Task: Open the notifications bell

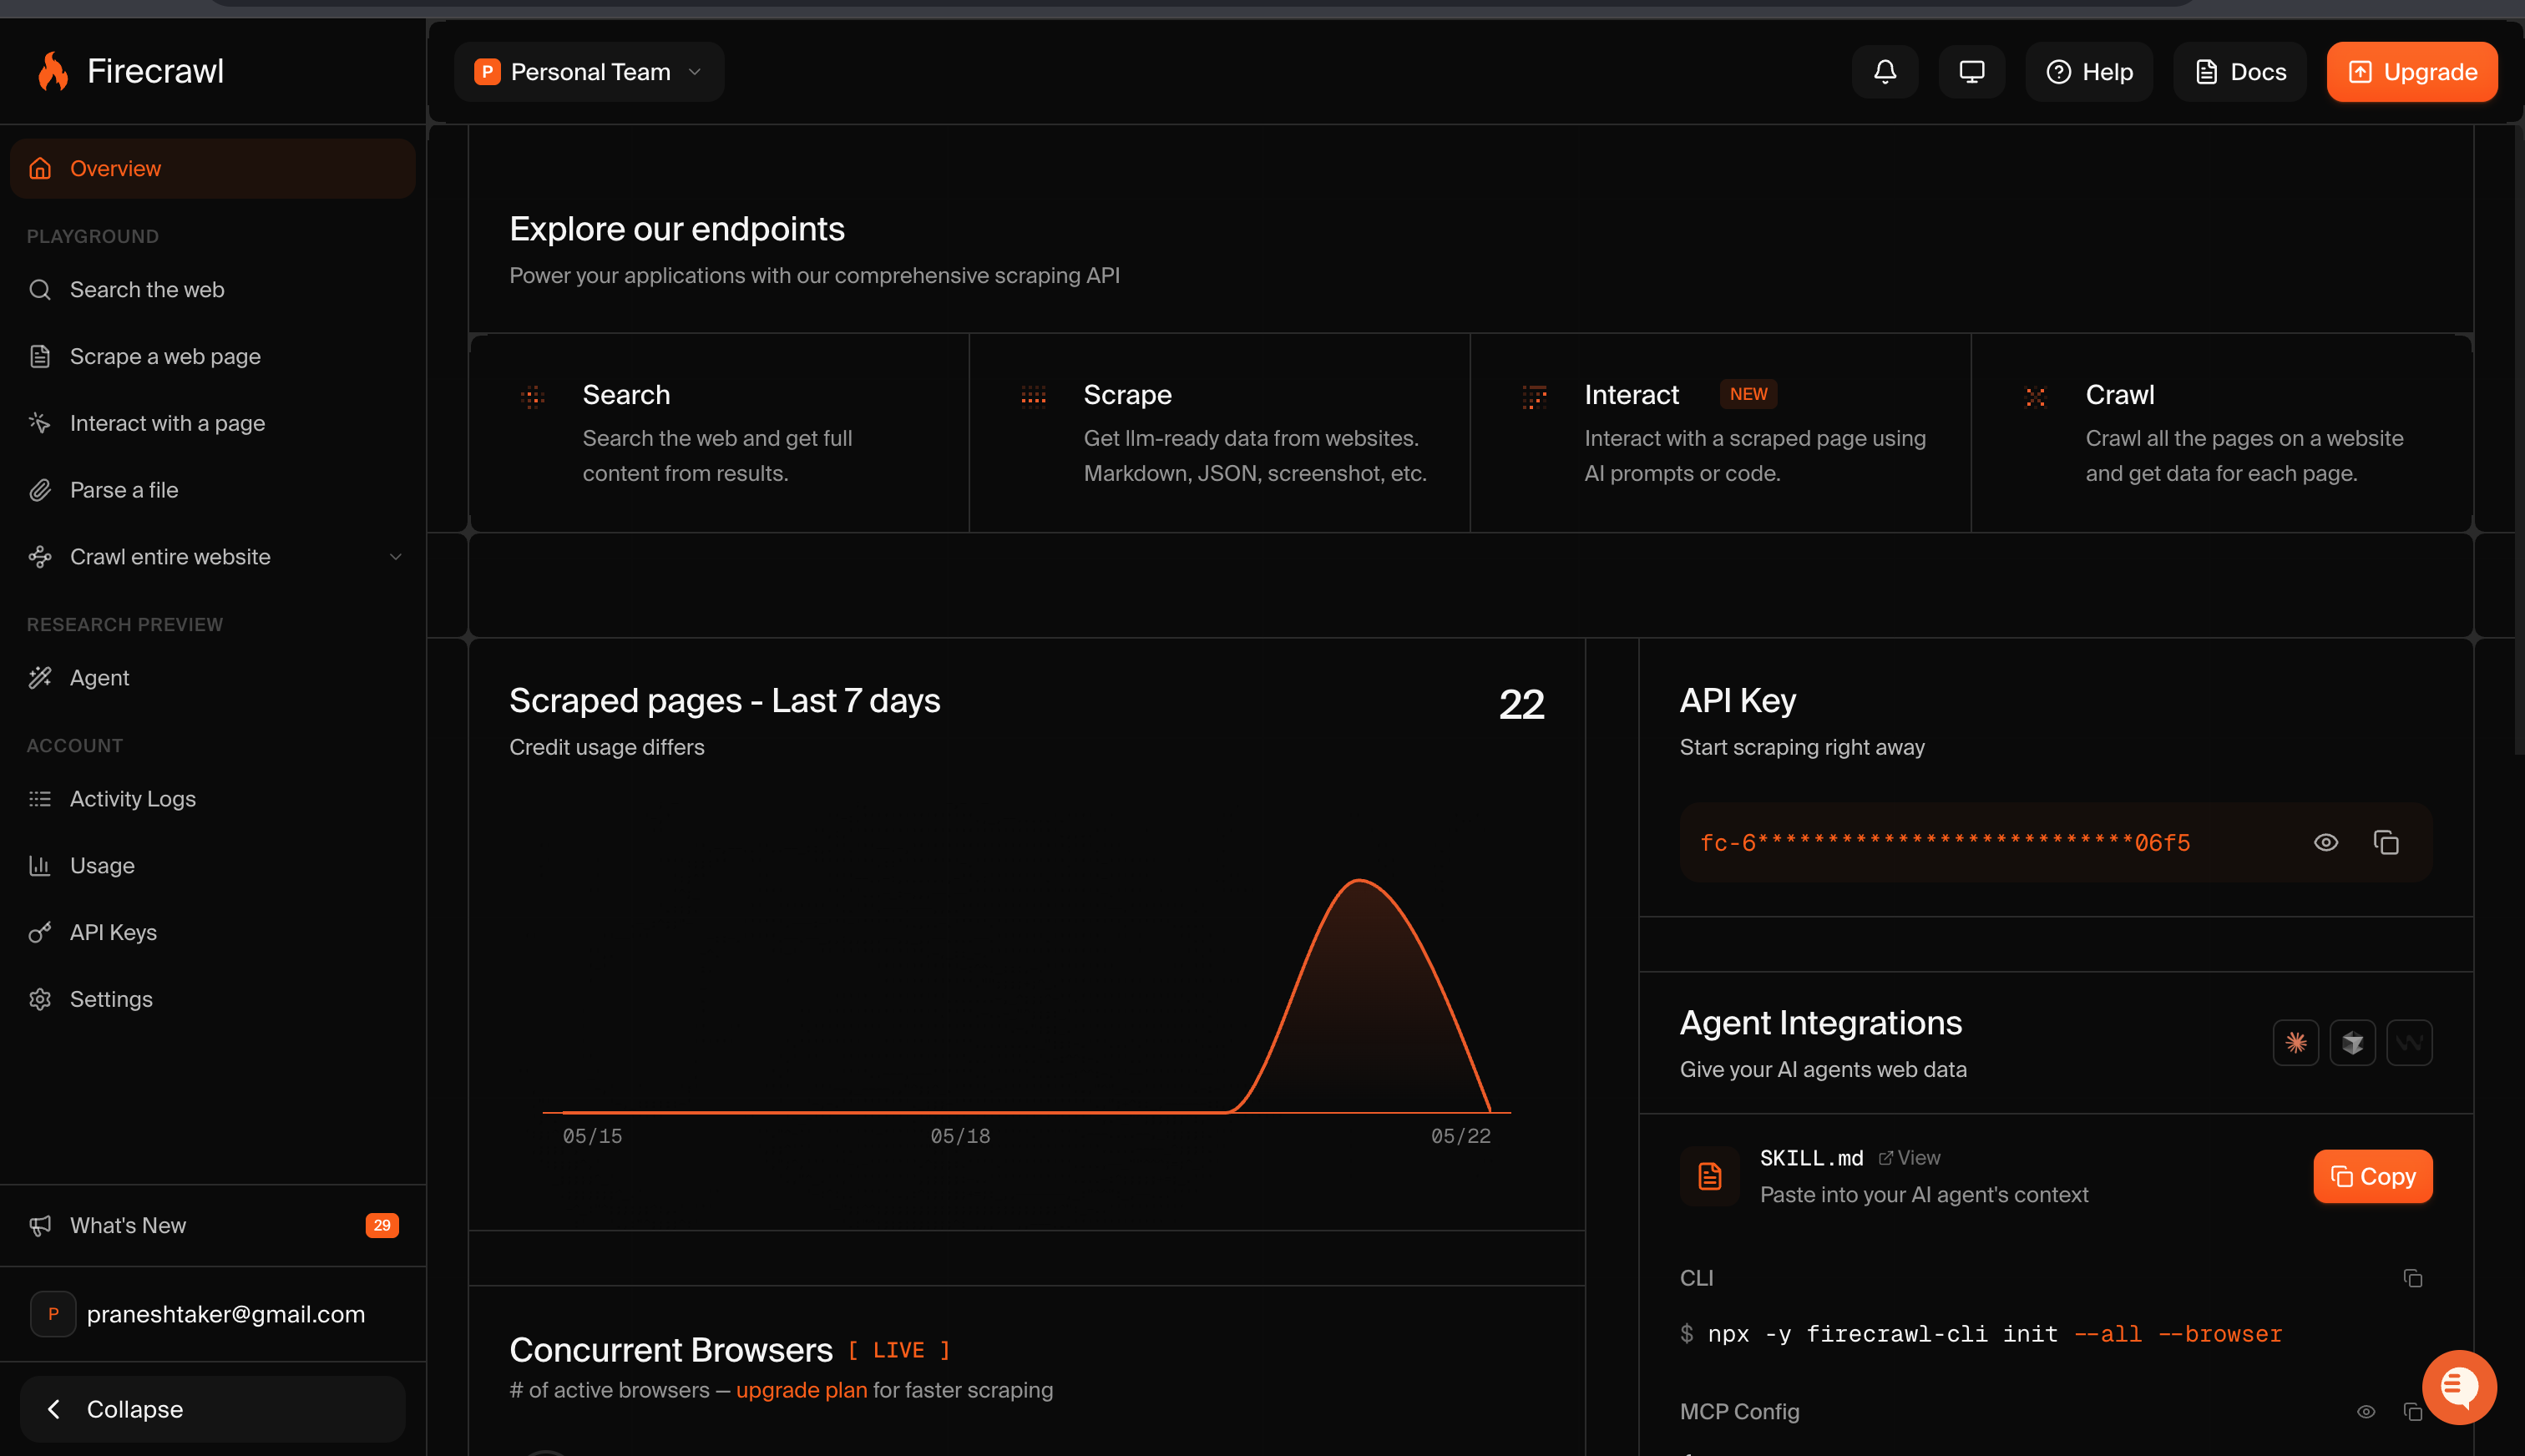Action: [1885, 72]
